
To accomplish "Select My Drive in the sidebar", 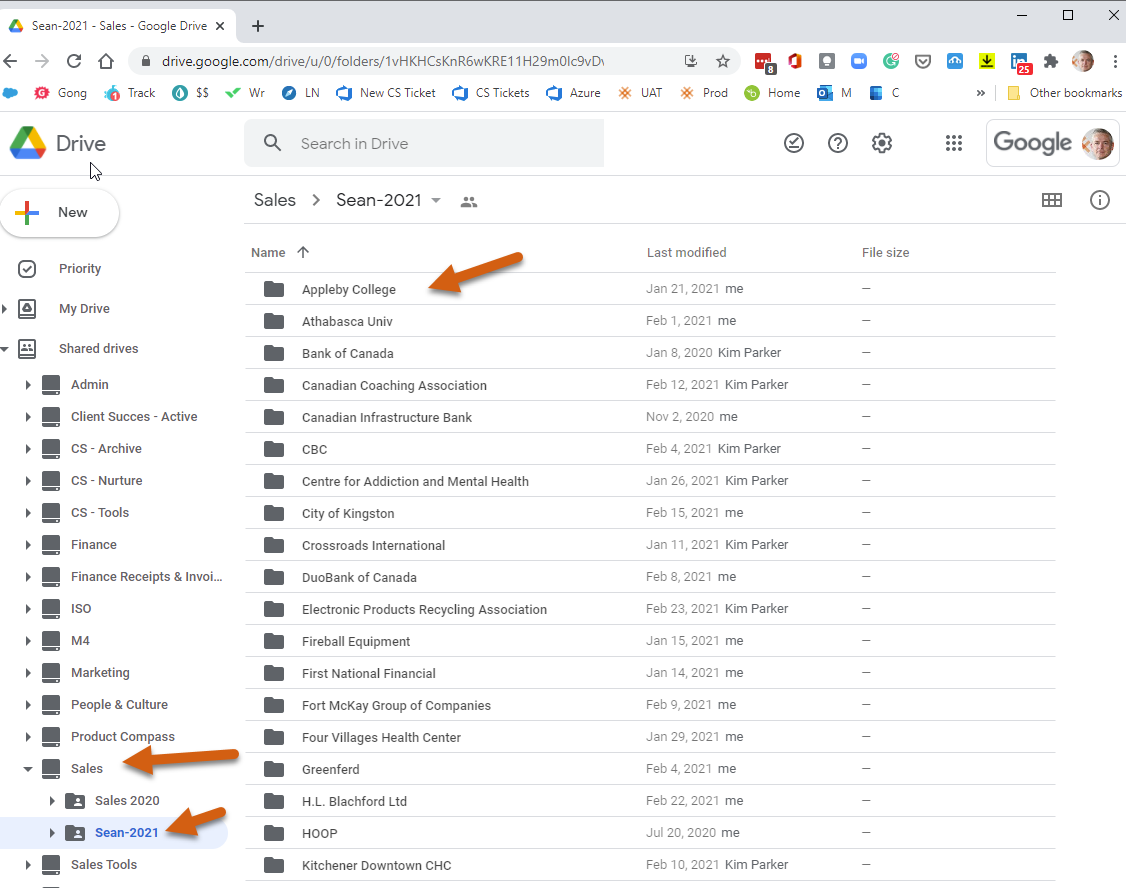I will pyautogui.click(x=84, y=309).
